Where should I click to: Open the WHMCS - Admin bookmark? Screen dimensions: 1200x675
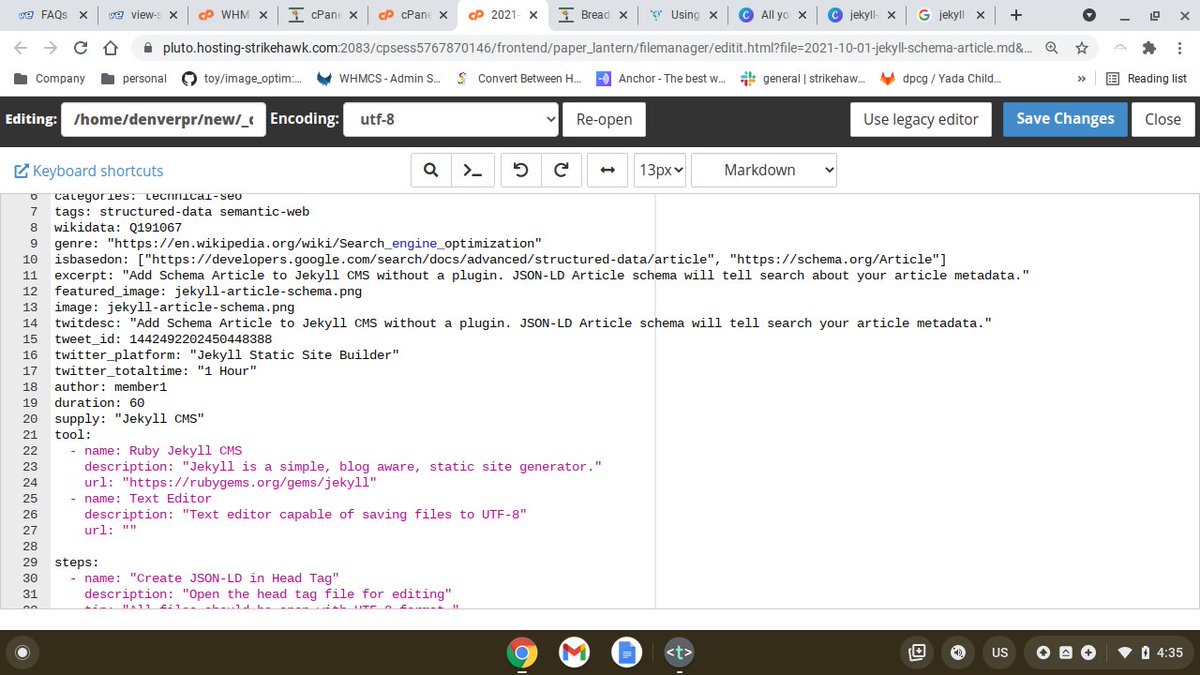pyautogui.click(x=378, y=78)
